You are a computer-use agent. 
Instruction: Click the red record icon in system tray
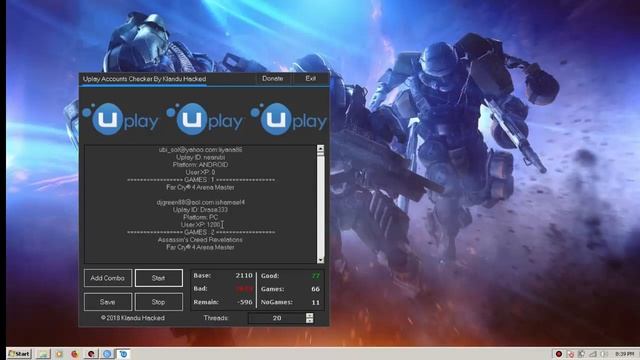(x=558, y=354)
